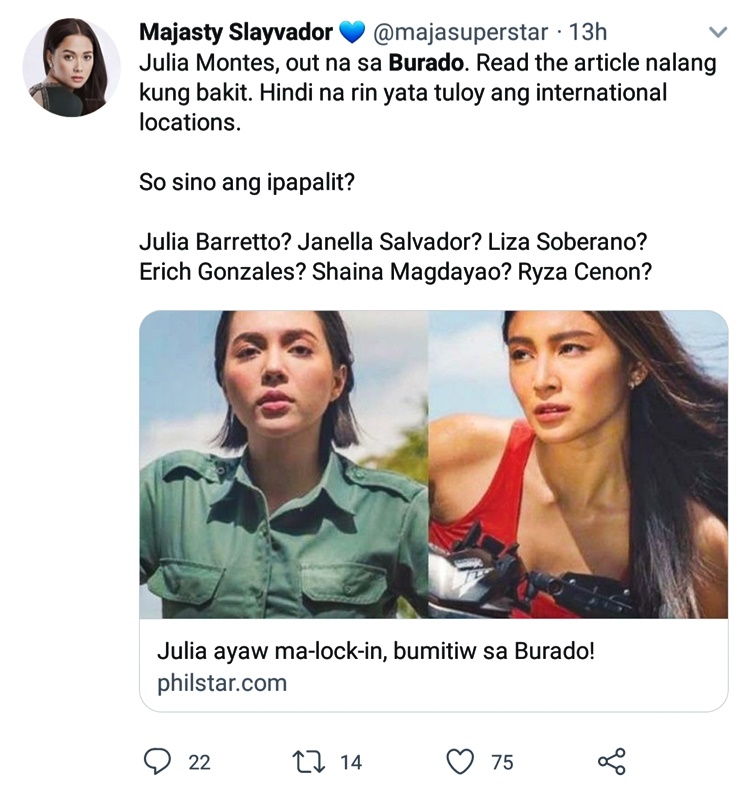Viewport: 750px width, 788px height.
Task: Visit the philstar.com source link
Action: pos(222,683)
